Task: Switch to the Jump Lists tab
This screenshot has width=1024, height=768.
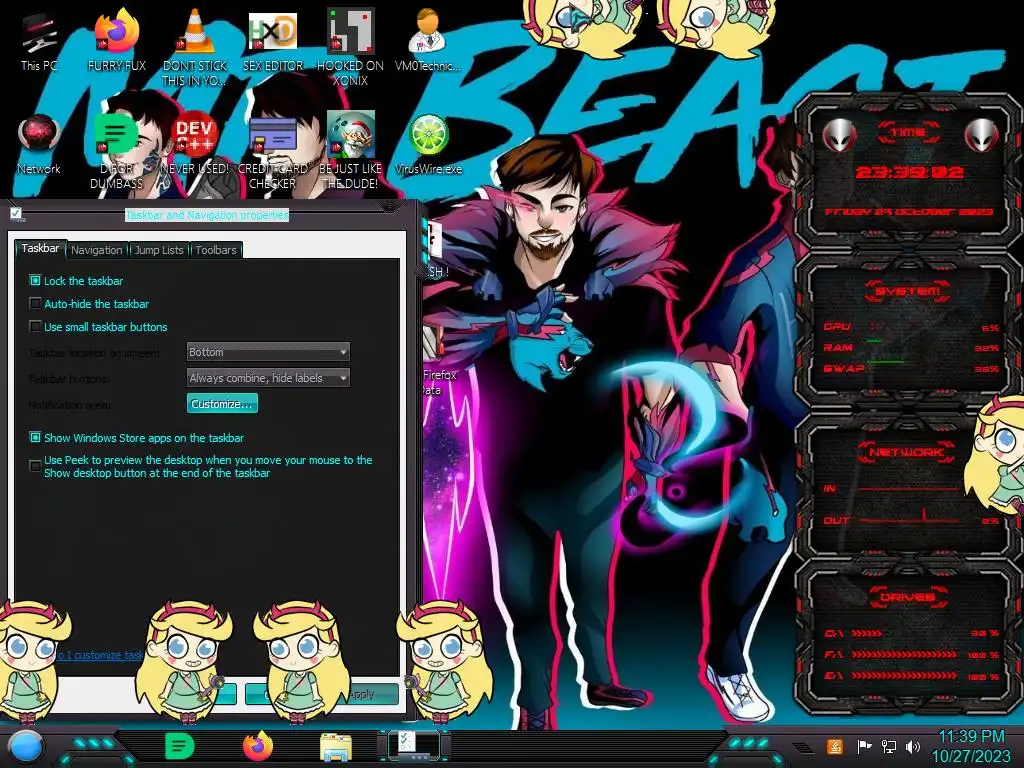Action: [159, 250]
